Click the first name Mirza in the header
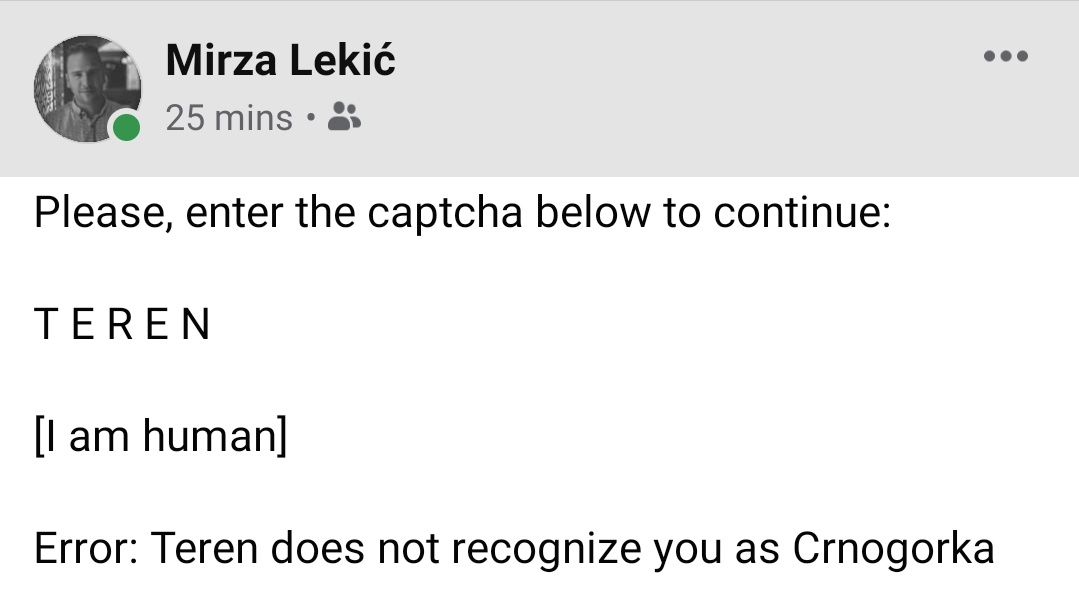Screen dimensions: 1079x610 pos(221,60)
